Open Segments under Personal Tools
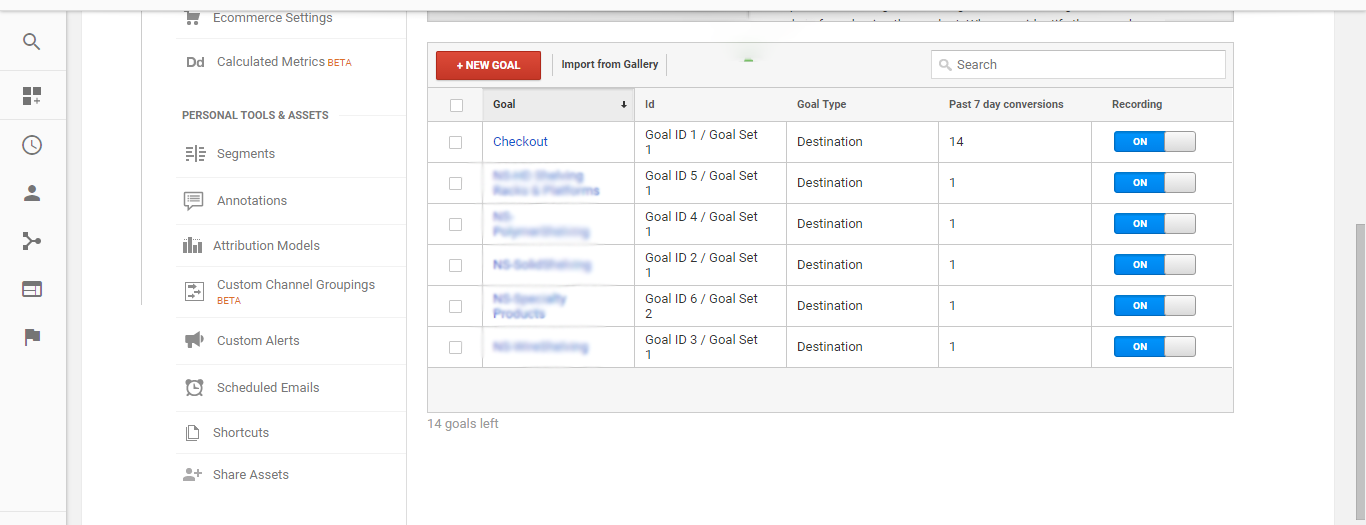 [x=245, y=154]
